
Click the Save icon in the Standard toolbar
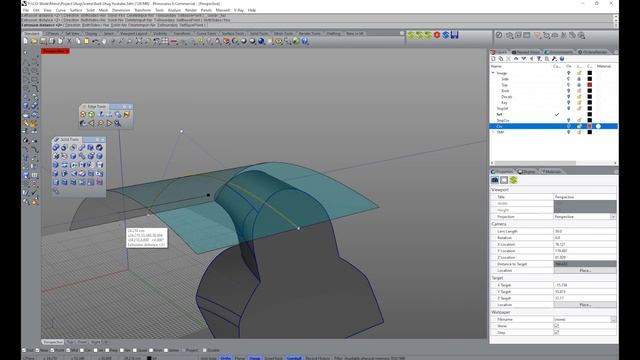click(x=43, y=41)
